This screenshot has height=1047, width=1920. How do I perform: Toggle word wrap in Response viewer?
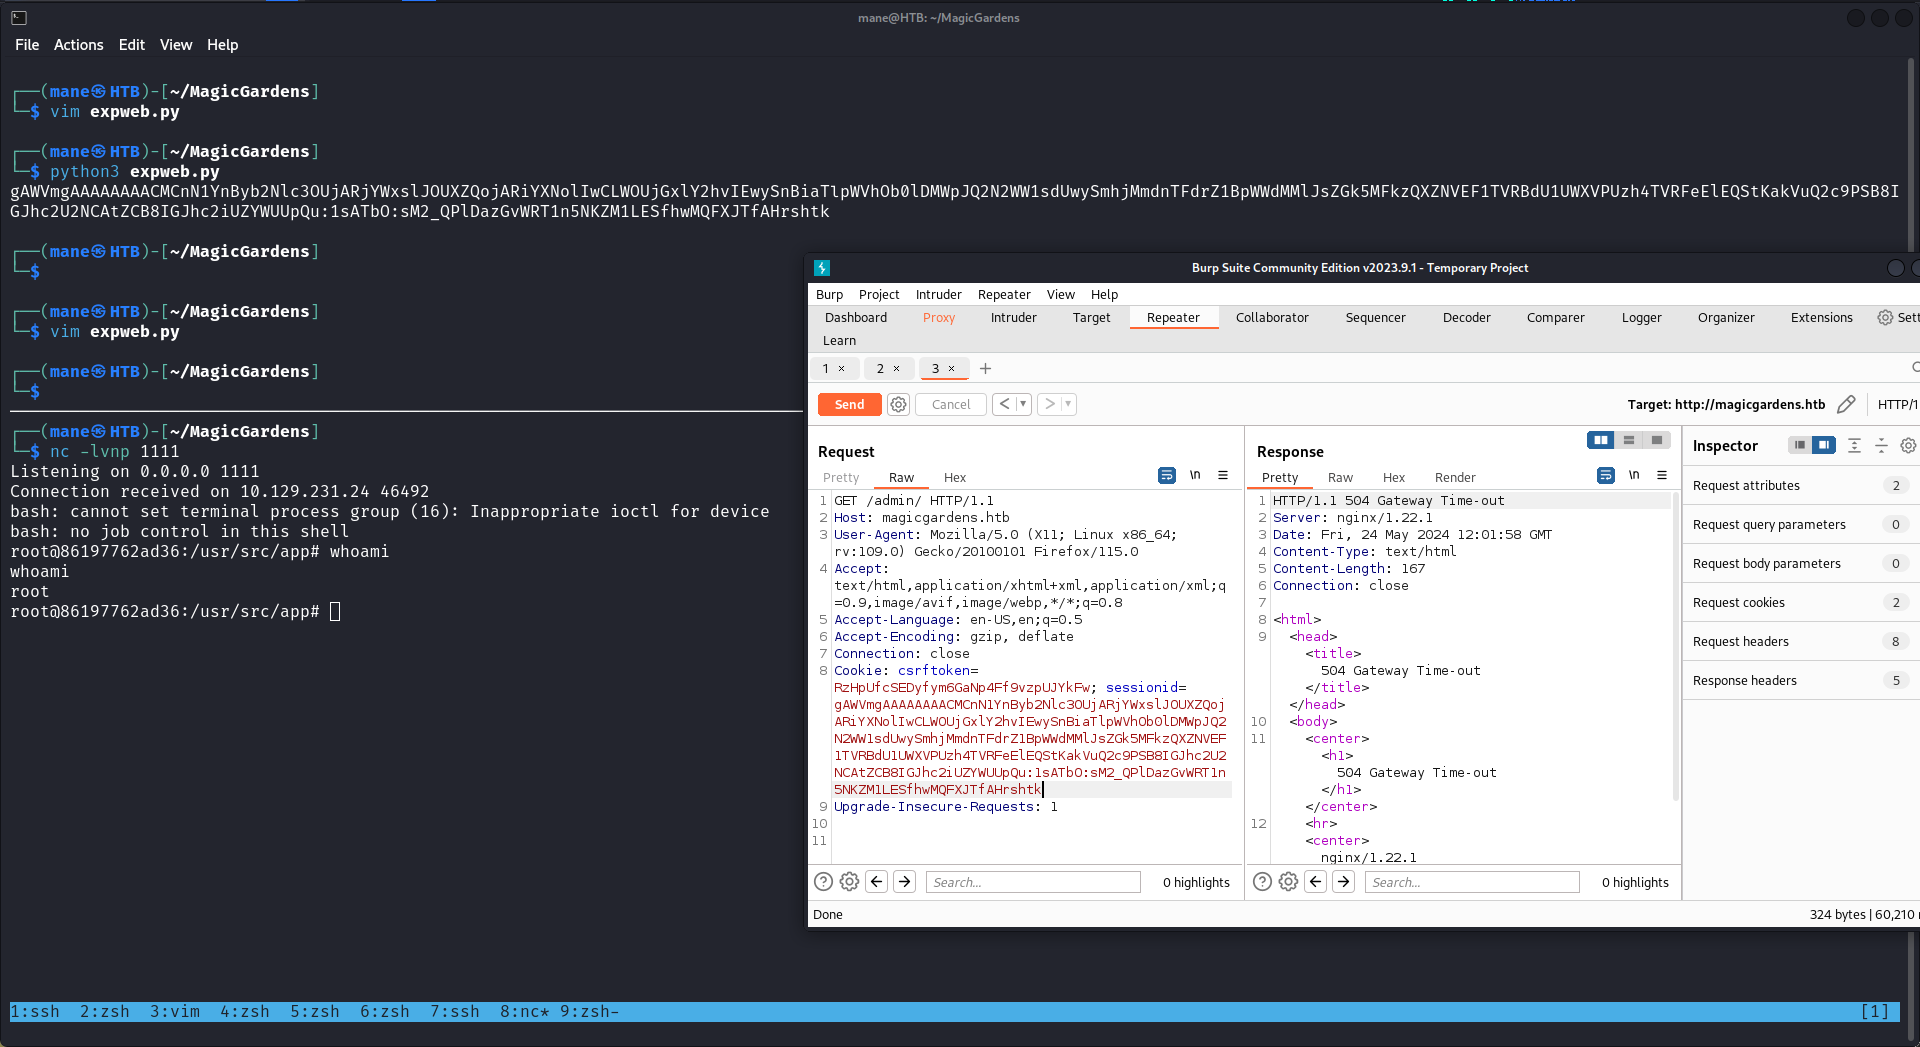tap(1606, 476)
